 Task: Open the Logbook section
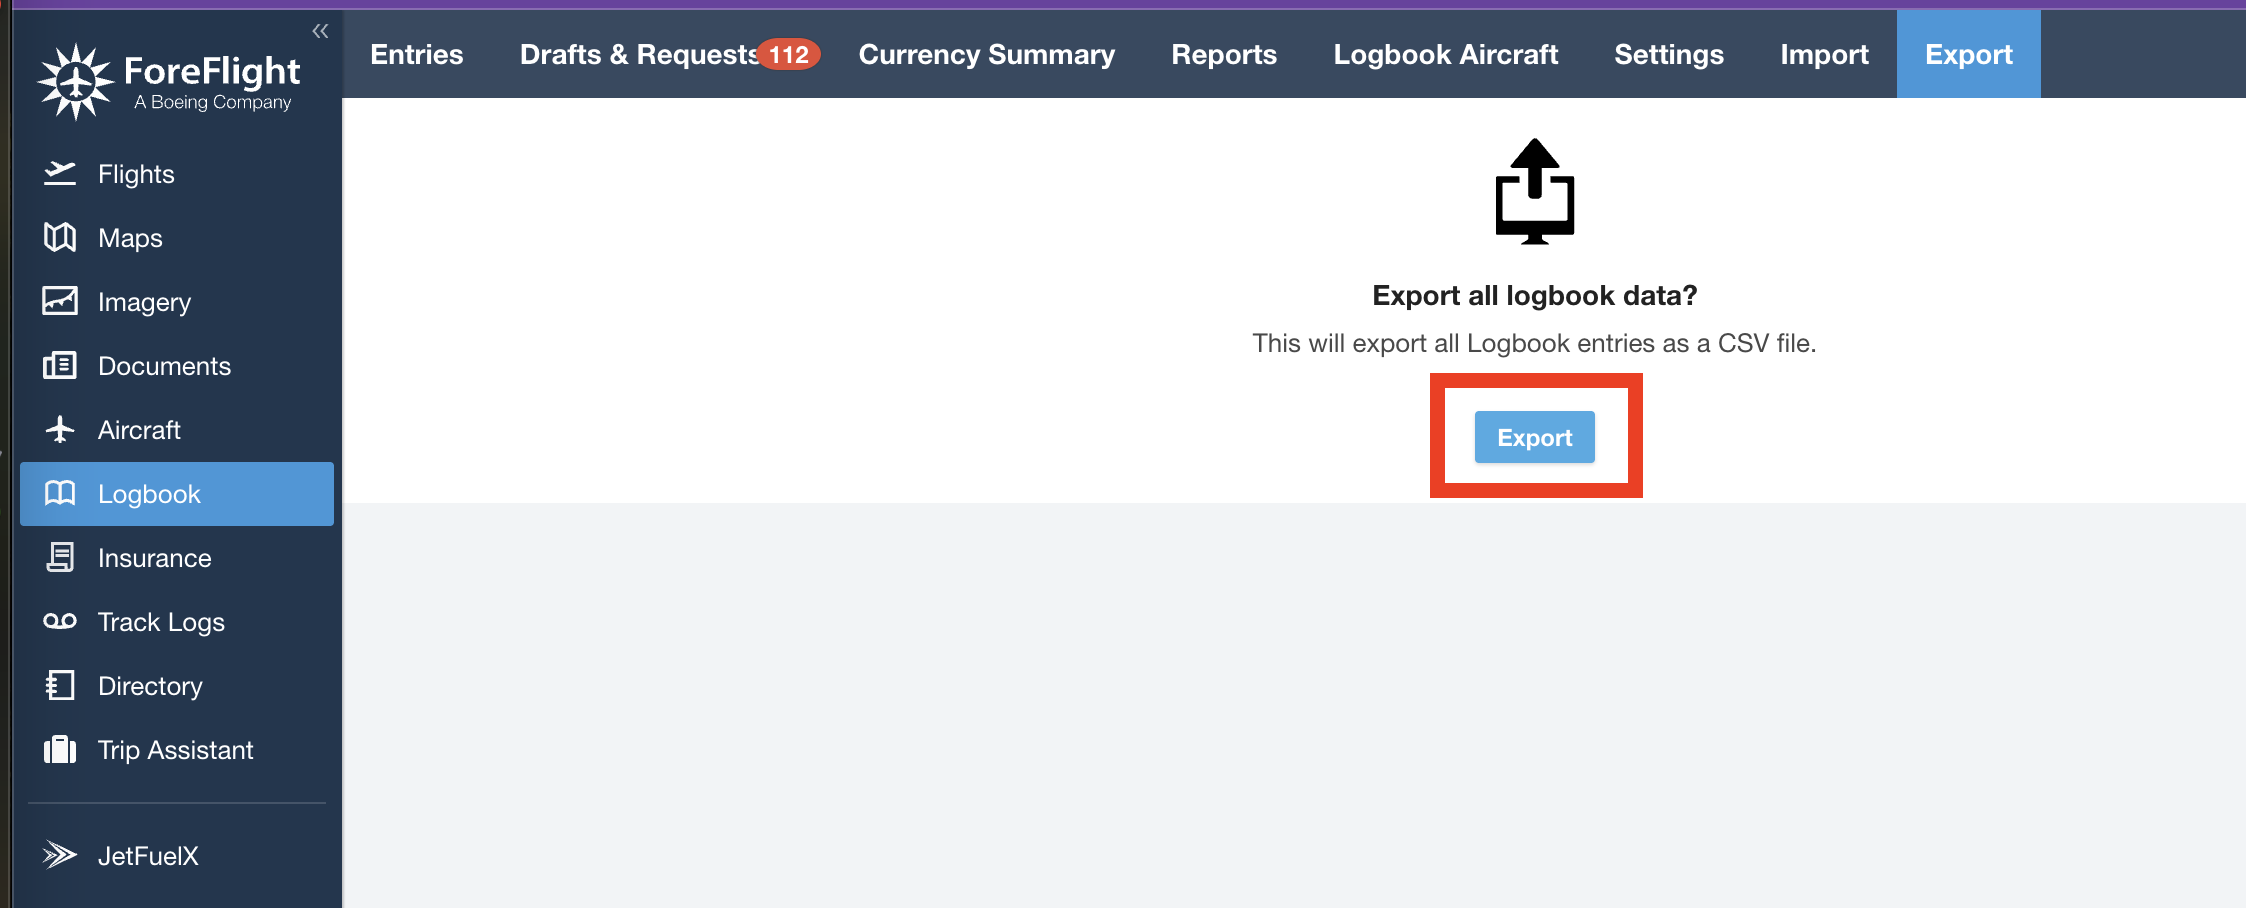pos(151,493)
